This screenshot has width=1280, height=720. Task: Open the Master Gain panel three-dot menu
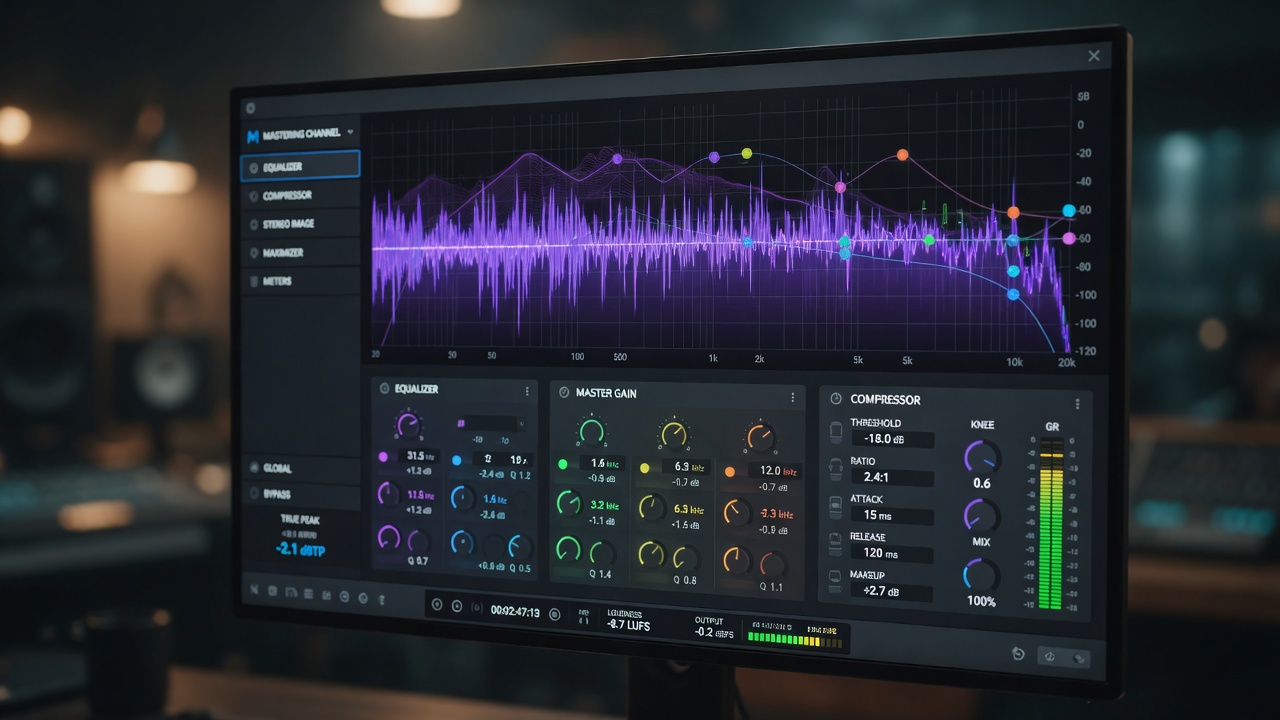pyautogui.click(x=793, y=397)
